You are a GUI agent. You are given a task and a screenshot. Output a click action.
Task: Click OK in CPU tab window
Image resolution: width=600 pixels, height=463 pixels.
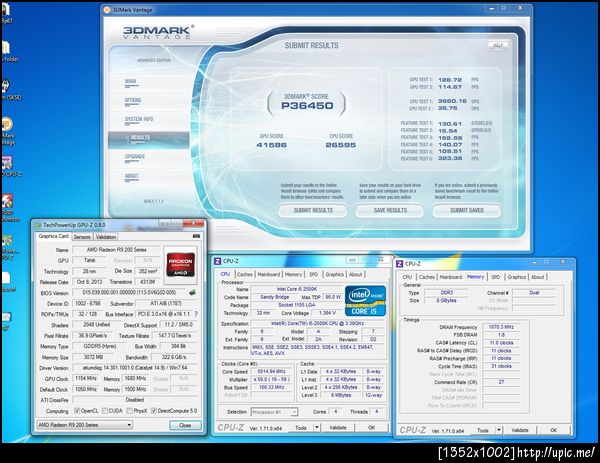372,428
